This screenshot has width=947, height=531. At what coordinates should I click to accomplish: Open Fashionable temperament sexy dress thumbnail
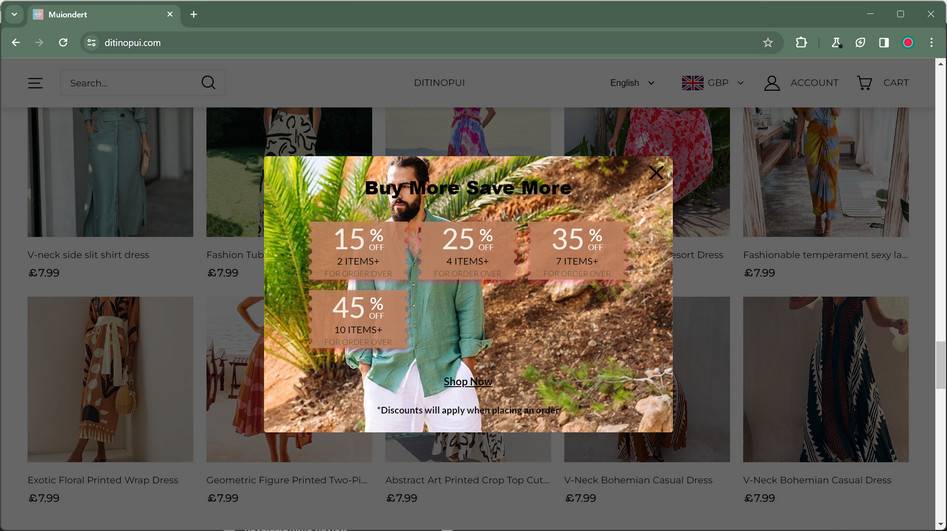pyautogui.click(x=826, y=172)
